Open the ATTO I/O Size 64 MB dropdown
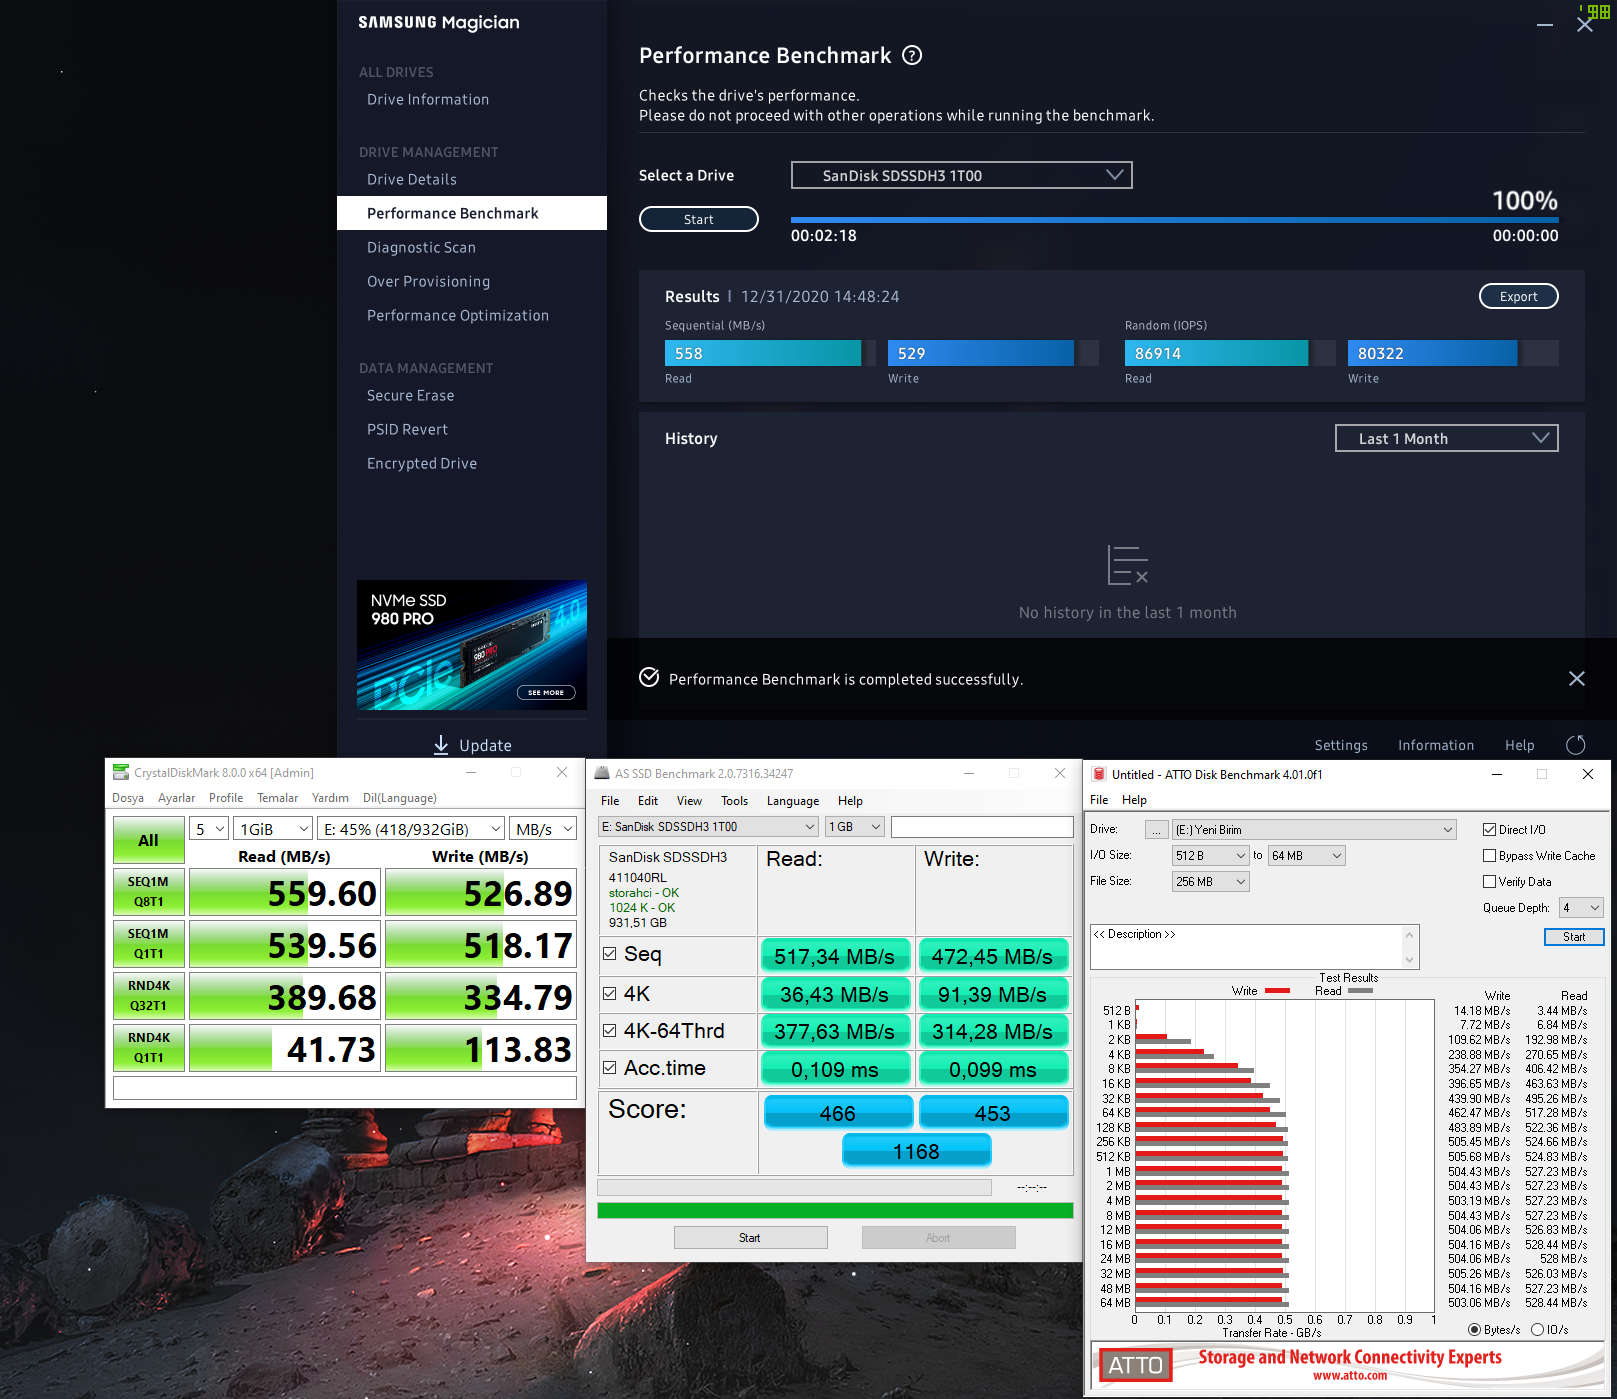This screenshot has width=1617, height=1399. pos(1307,856)
